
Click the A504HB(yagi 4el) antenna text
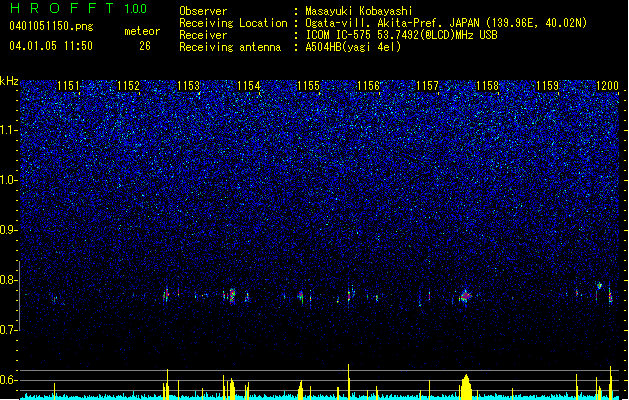pyautogui.click(x=353, y=47)
